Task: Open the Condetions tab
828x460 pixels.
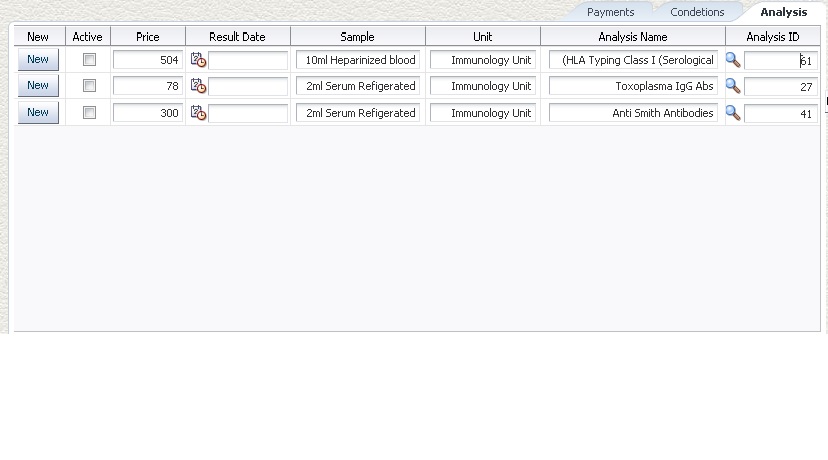Action: pyautogui.click(x=697, y=12)
